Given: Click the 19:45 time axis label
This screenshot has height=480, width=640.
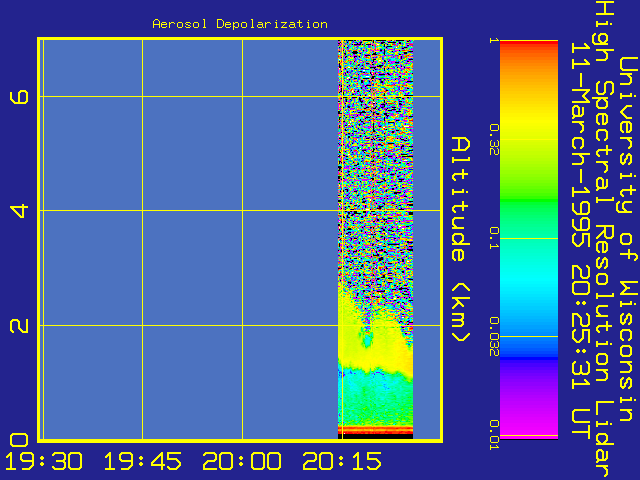Looking at the screenshot, I should click(x=142, y=462).
